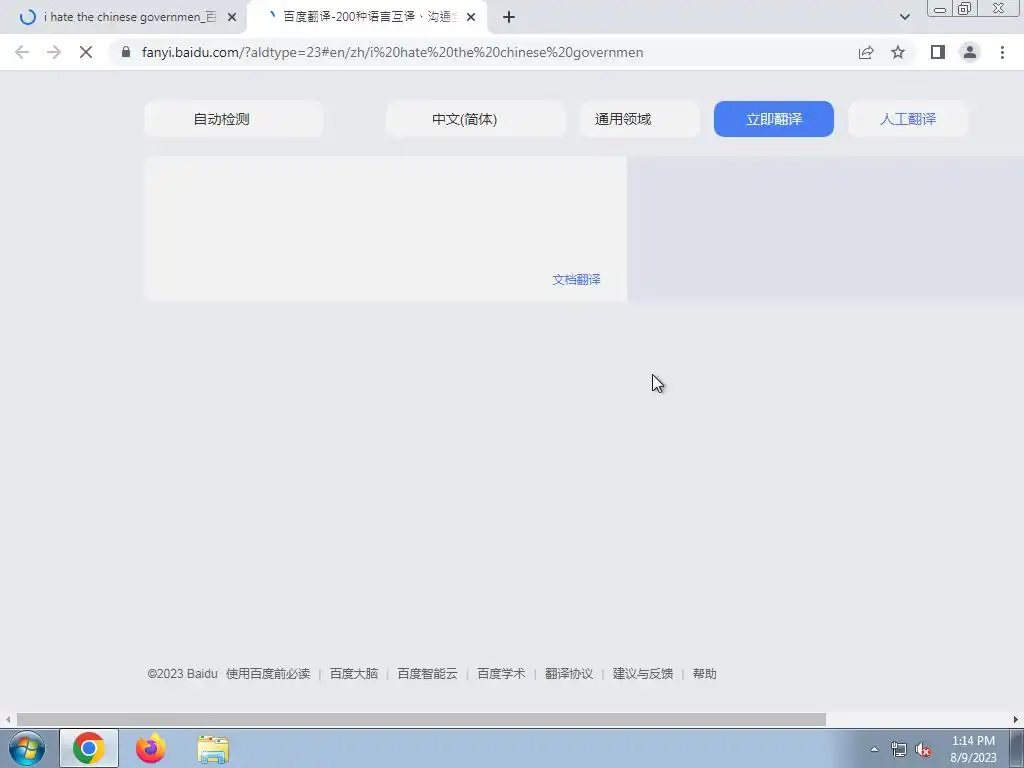Viewport: 1024px width, 768px height.
Task: Stop loading the page
Action: 86,52
